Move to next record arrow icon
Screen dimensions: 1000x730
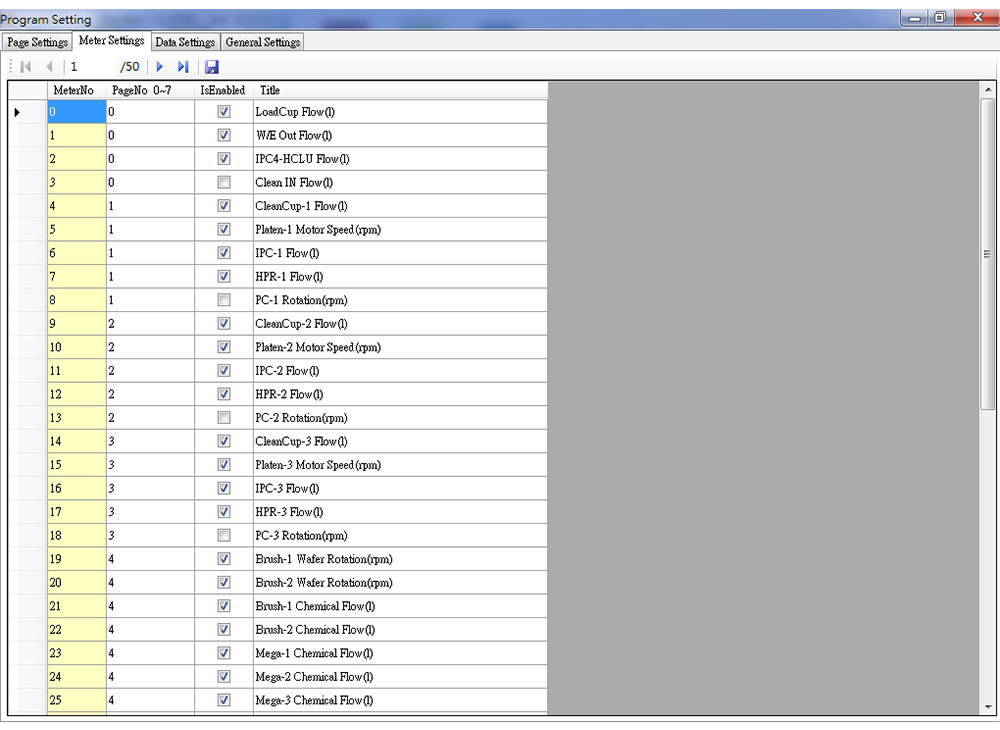pyautogui.click(x=160, y=66)
